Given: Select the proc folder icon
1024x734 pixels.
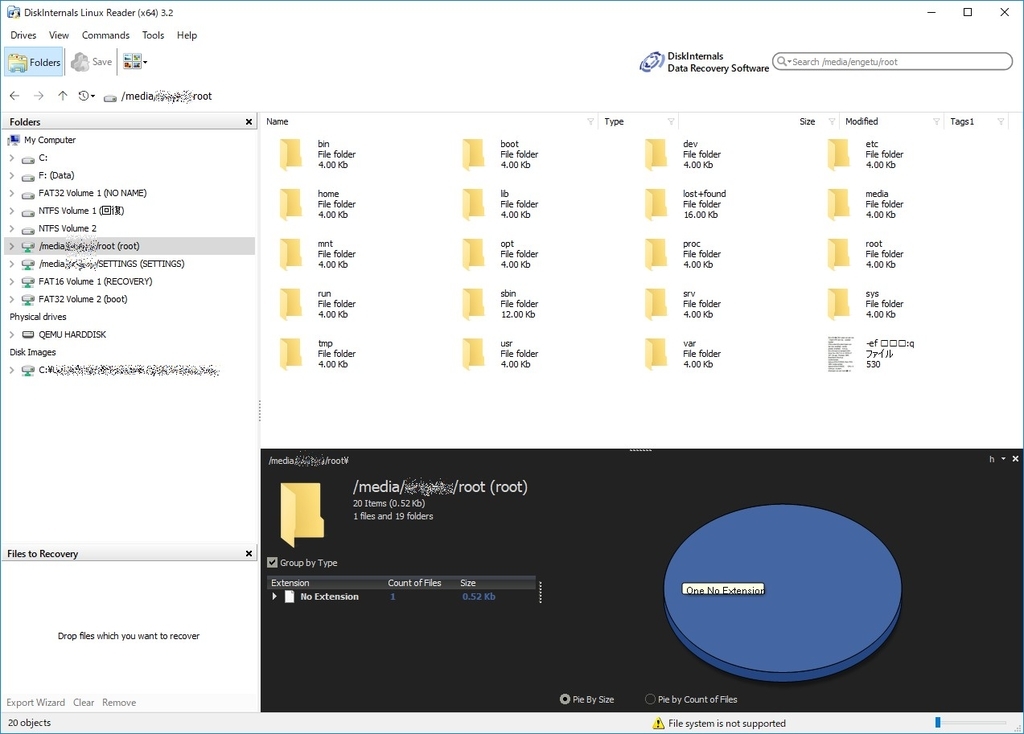Looking at the screenshot, I should 656,254.
